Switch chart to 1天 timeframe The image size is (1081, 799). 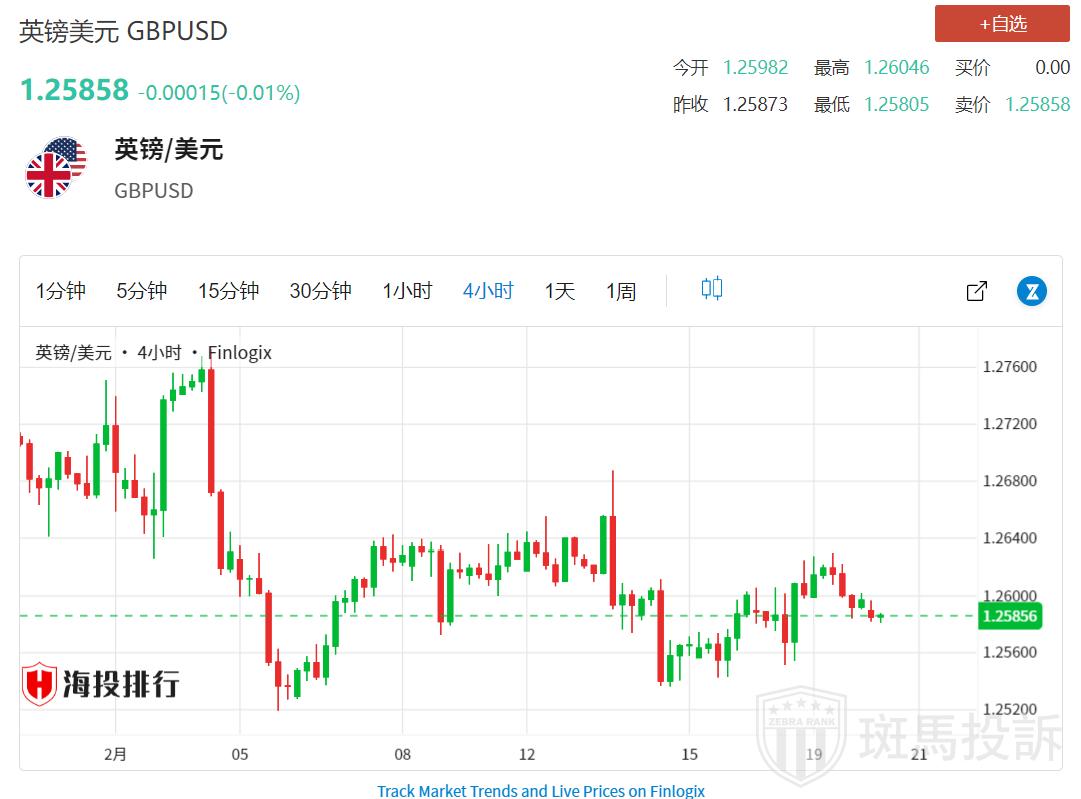click(x=560, y=291)
